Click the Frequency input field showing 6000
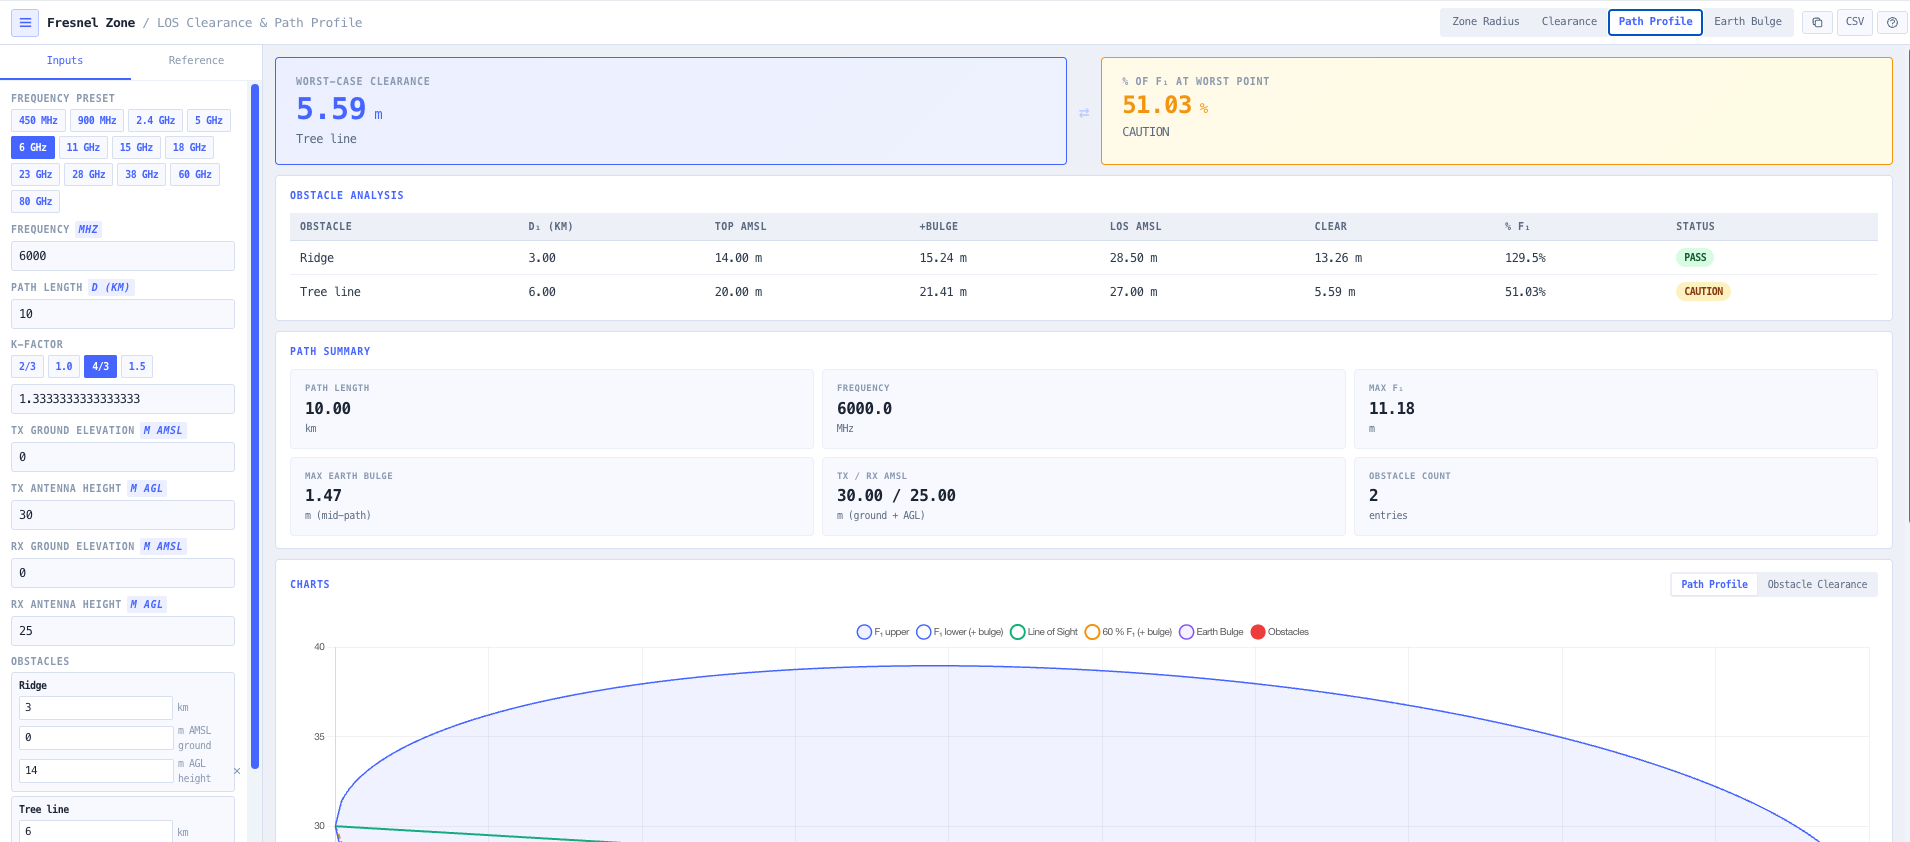 (x=123, y=256)
